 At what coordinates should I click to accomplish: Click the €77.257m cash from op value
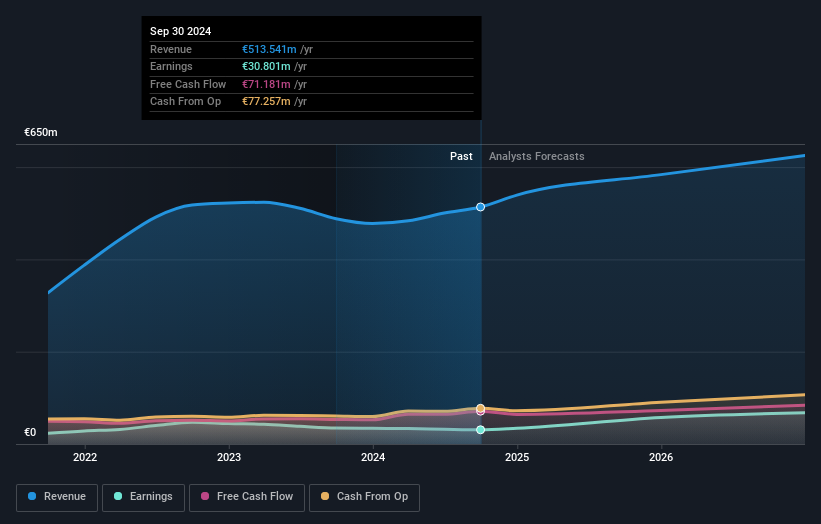point(266,102)
